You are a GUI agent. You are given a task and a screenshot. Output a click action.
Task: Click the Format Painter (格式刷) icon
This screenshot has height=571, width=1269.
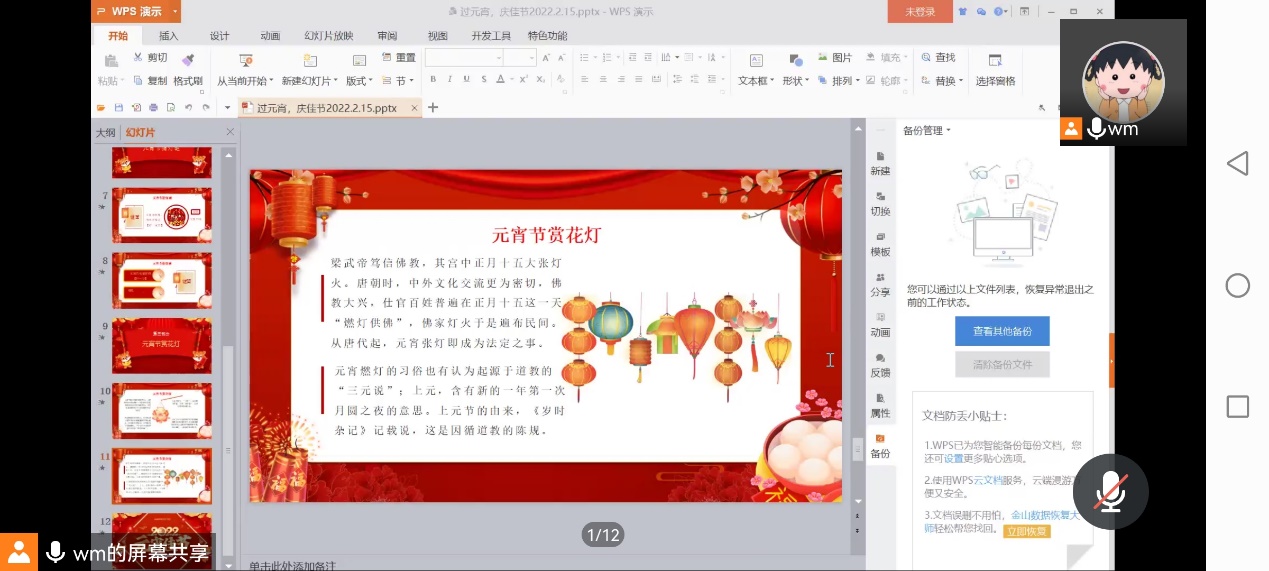[188, 60]
